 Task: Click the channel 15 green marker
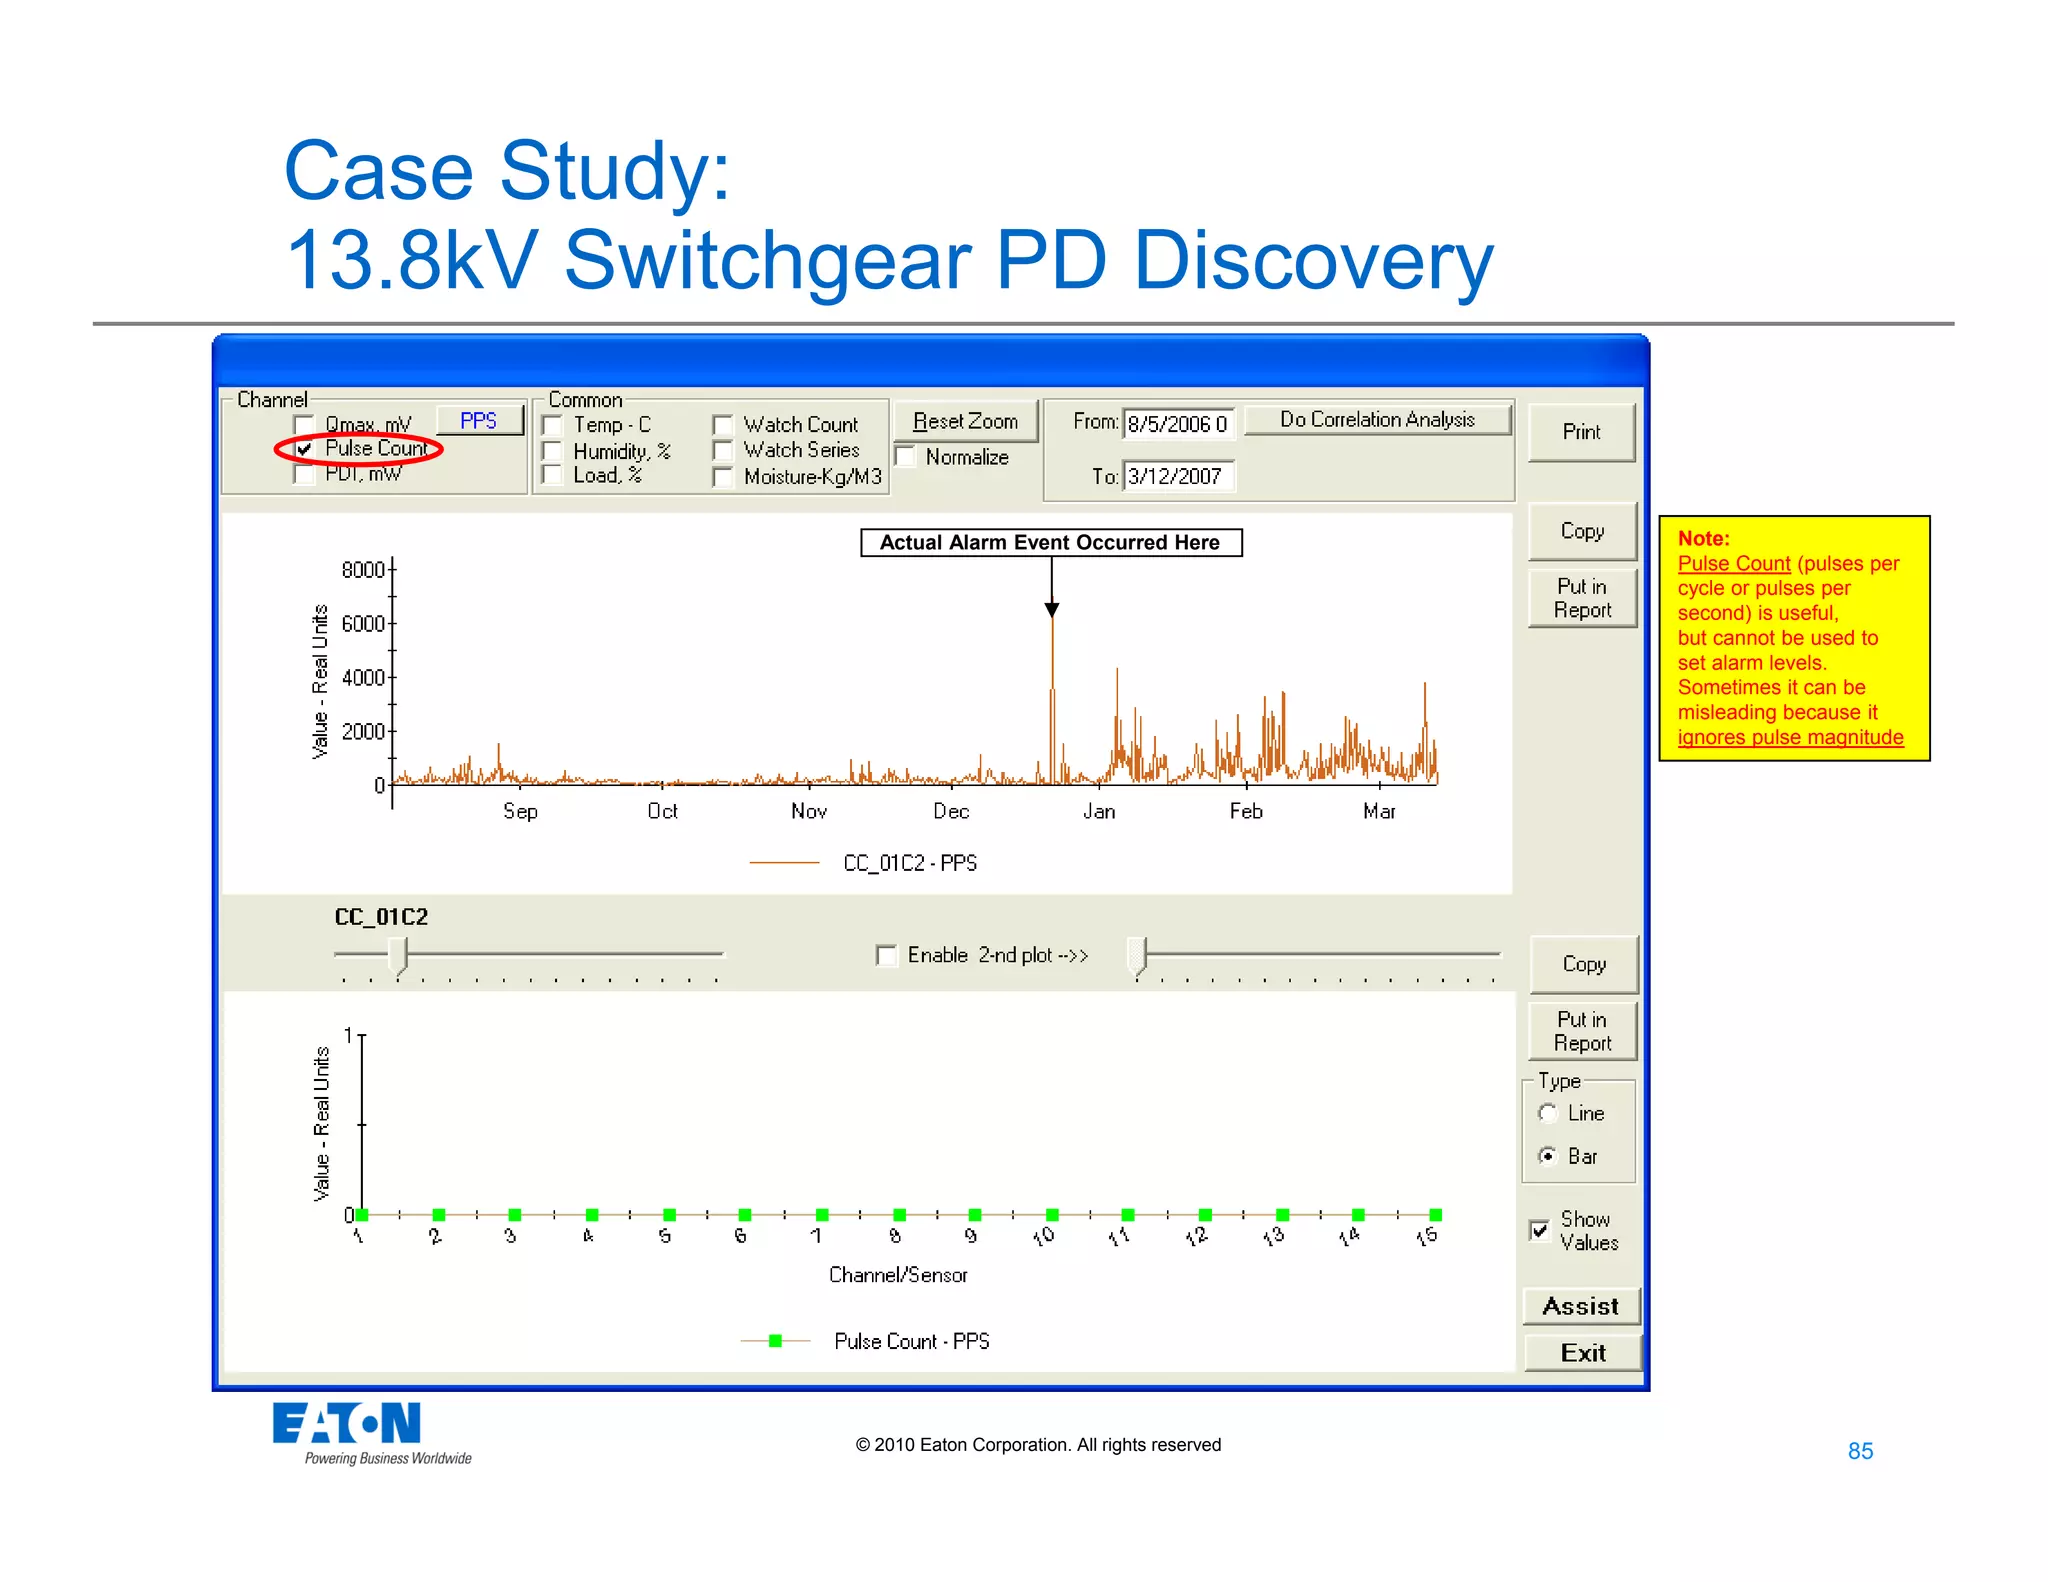(1436, 1215)
